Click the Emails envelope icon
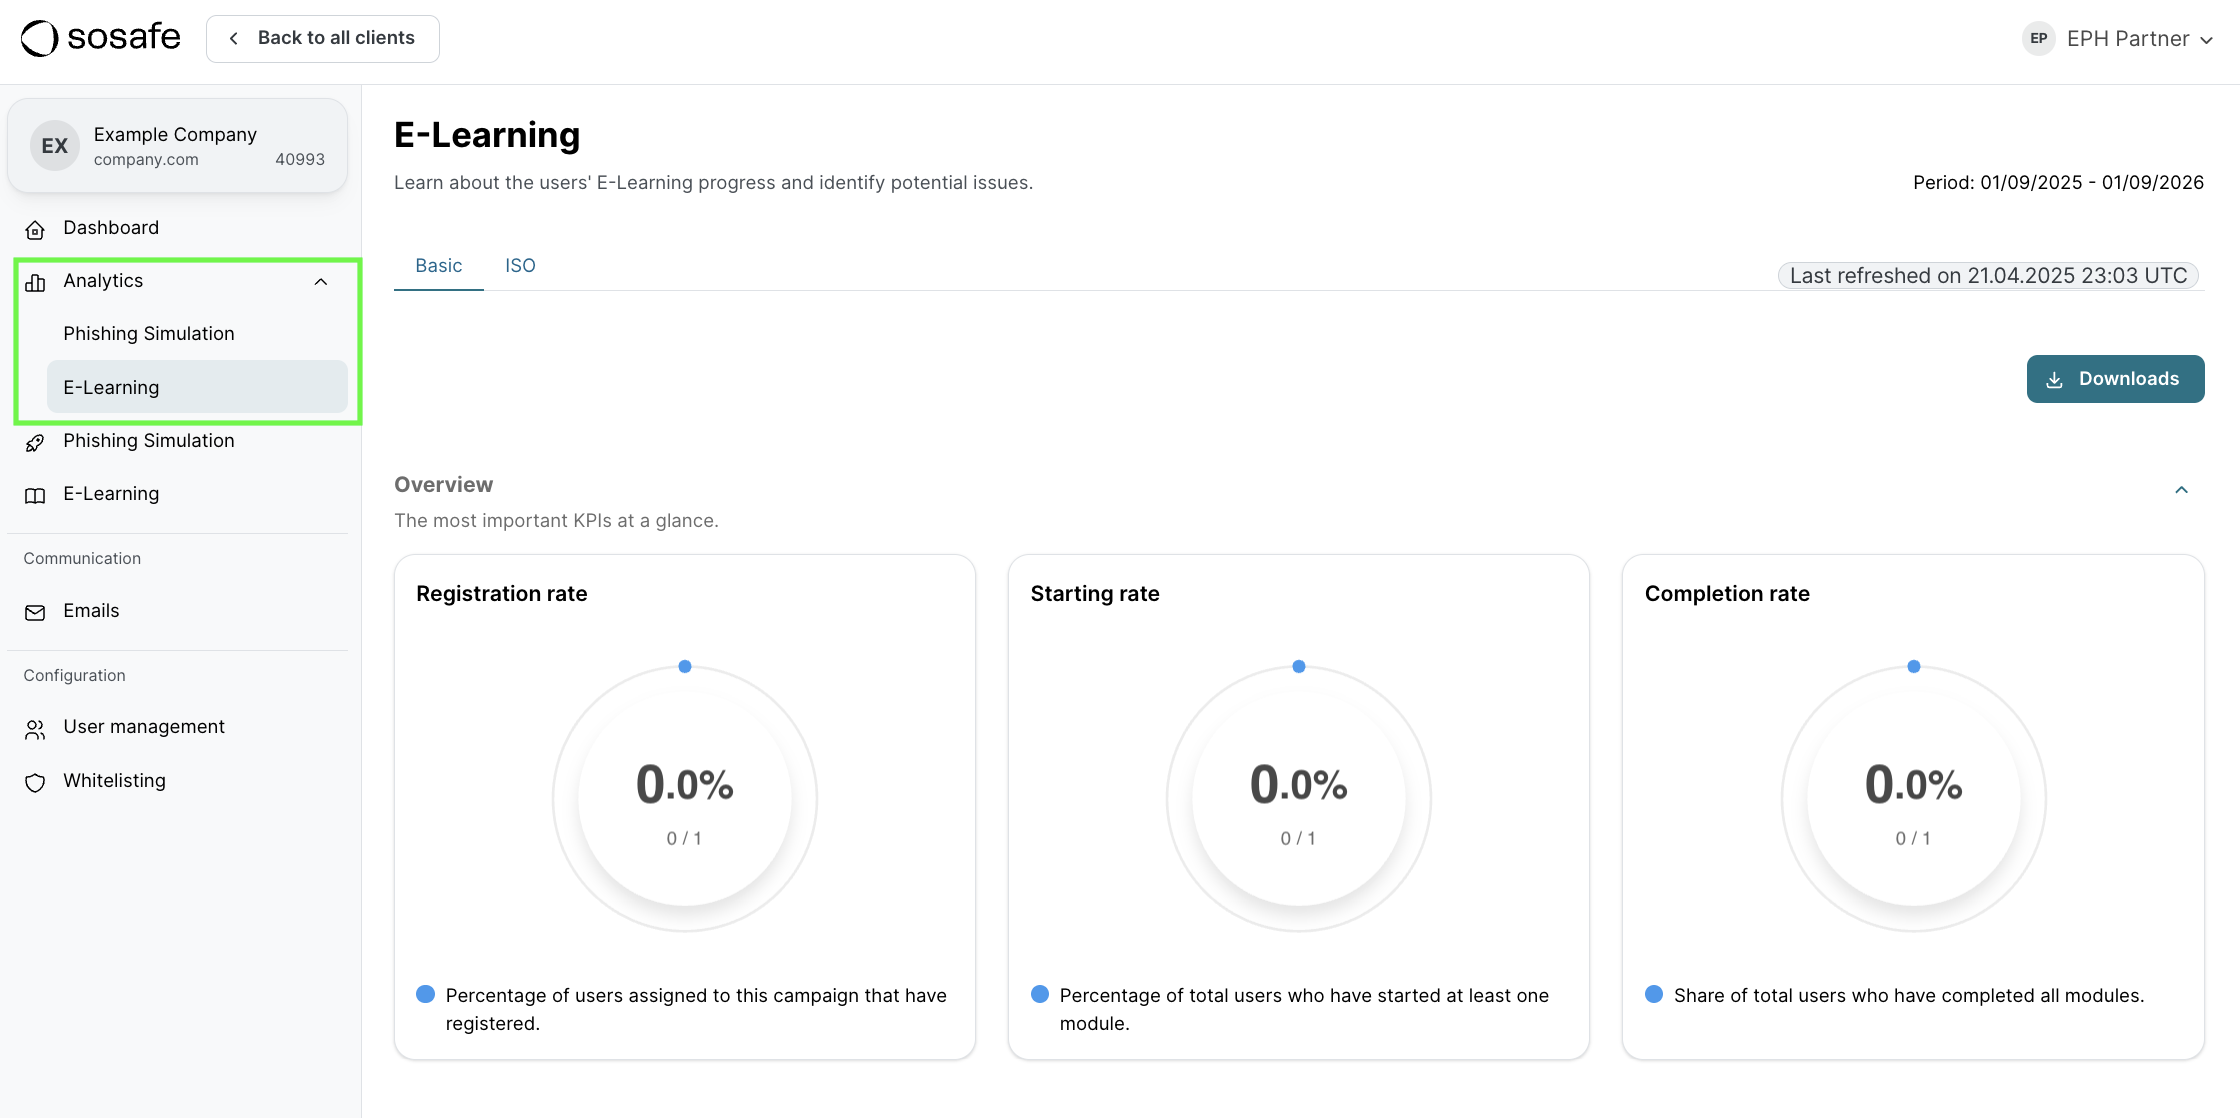 pos(35,612)
